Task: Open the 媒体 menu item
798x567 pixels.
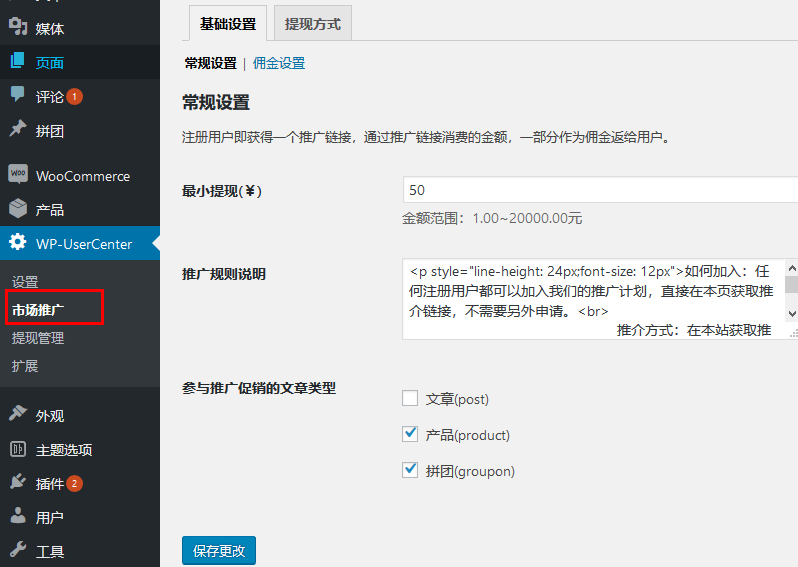Action: (x=80, y=29)
